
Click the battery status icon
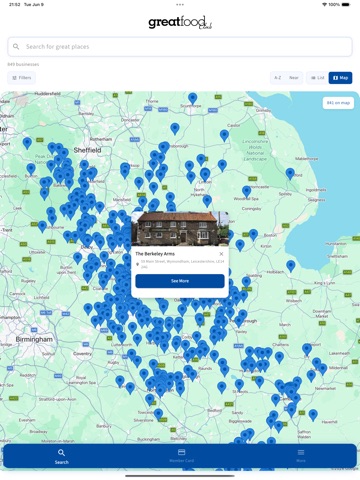coord(346,5)
